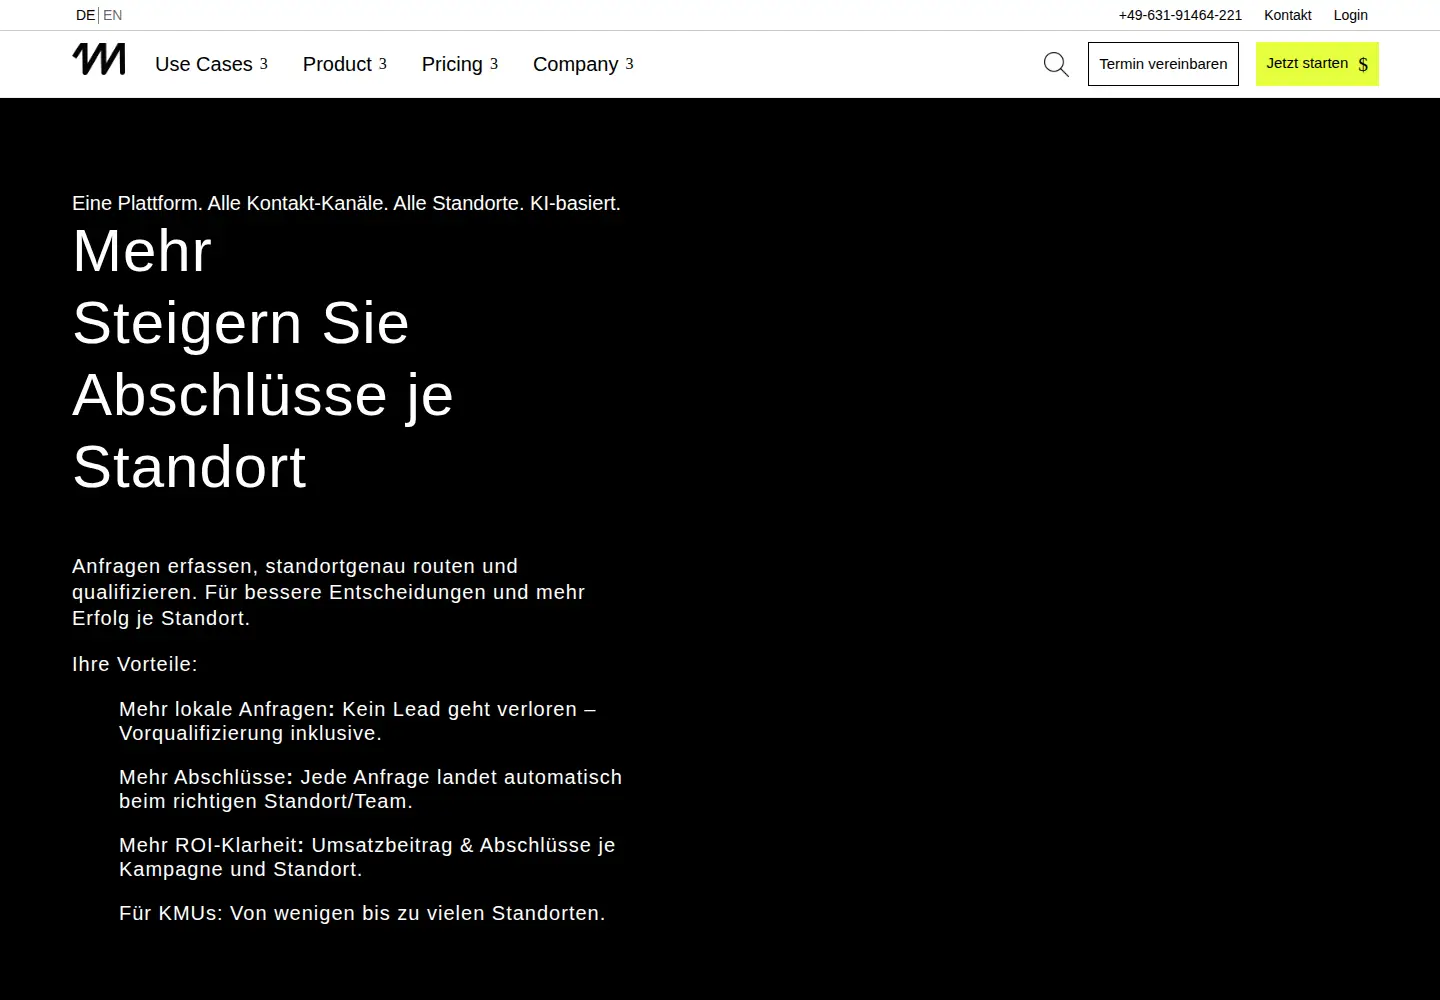Click the bullet 'Für KMUs: Von wenigen'

coord(362,913)
